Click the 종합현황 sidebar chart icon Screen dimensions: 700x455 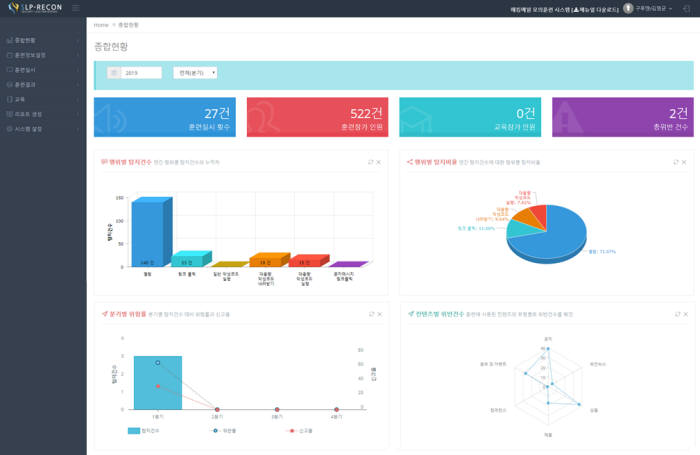[9, 40]
